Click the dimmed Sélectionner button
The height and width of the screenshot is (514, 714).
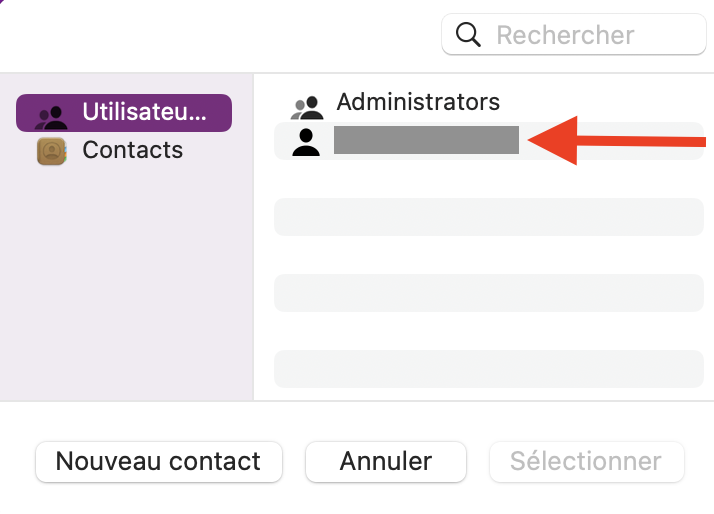(586, 461)
